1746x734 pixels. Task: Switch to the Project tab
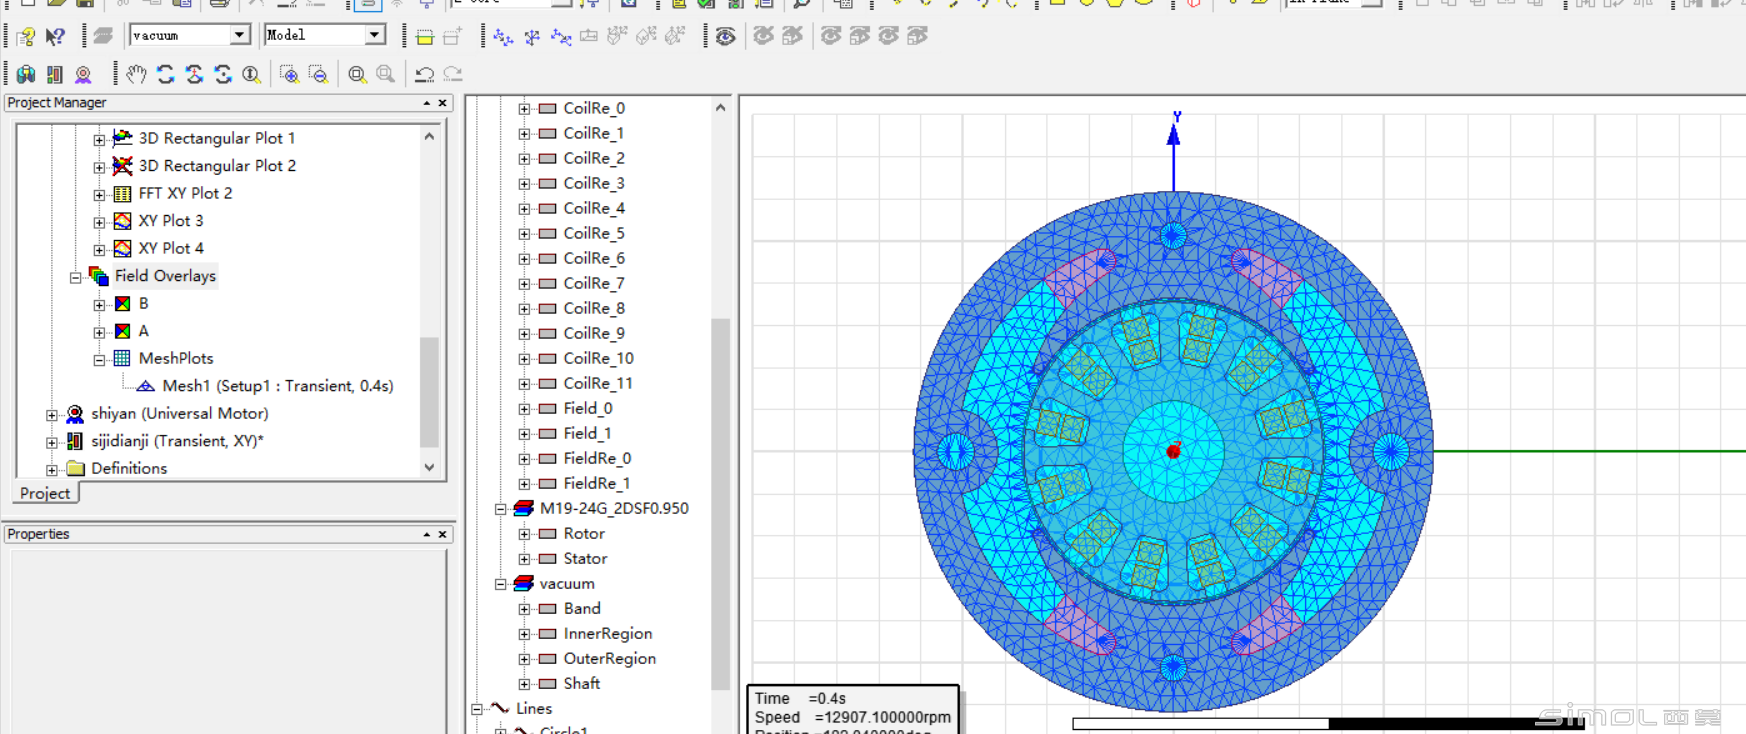(45, 493)
